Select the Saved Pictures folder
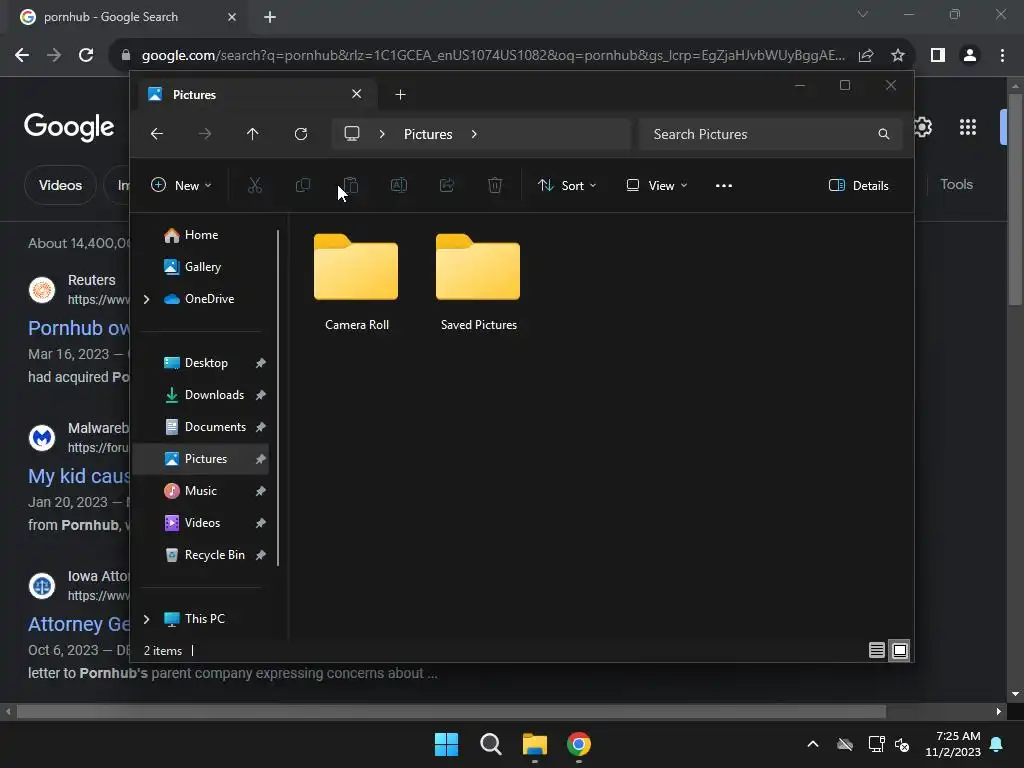 click(x=478, y=283)
